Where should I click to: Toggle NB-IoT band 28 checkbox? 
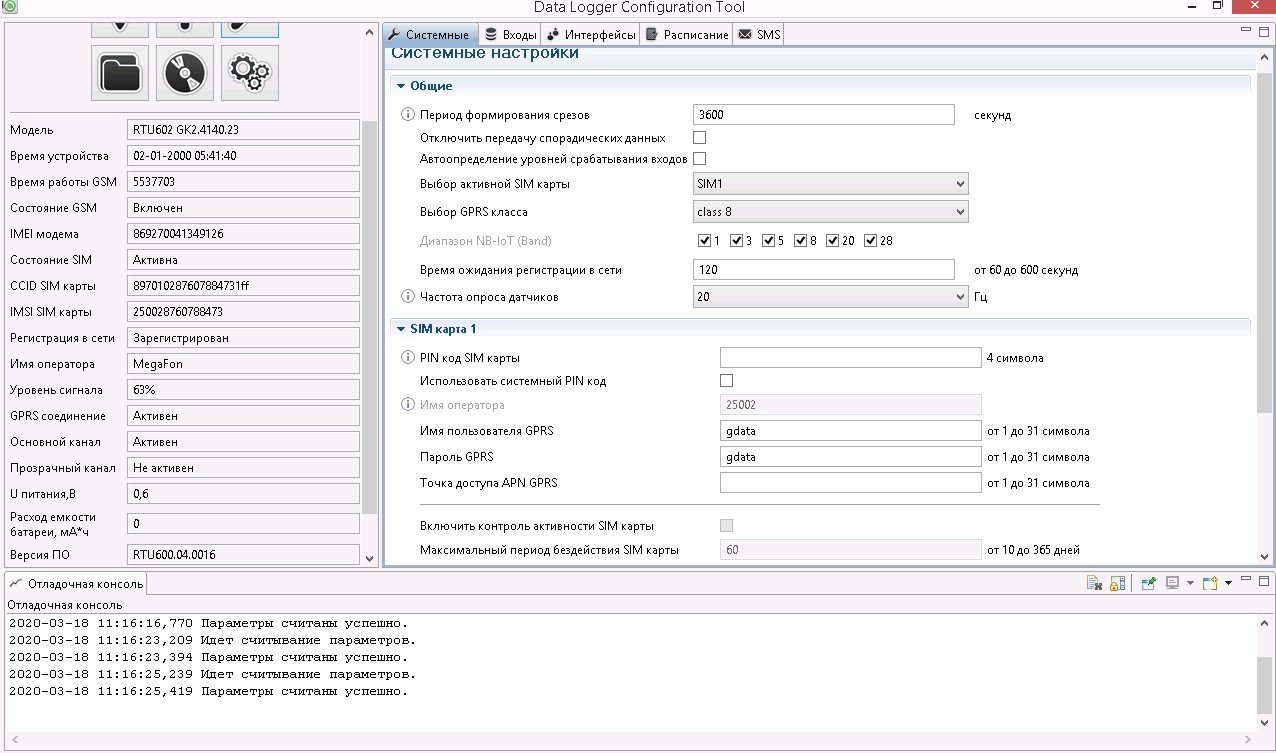[871, 241]
